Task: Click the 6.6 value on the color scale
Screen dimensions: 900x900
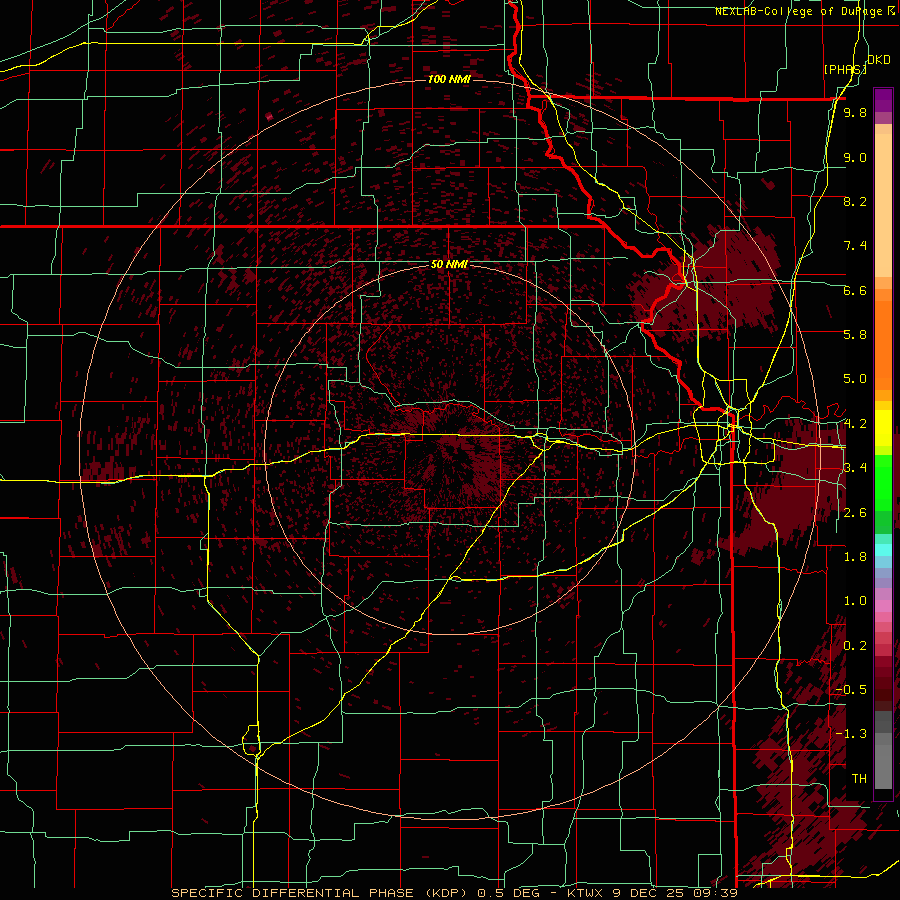Action: [855, 290]
